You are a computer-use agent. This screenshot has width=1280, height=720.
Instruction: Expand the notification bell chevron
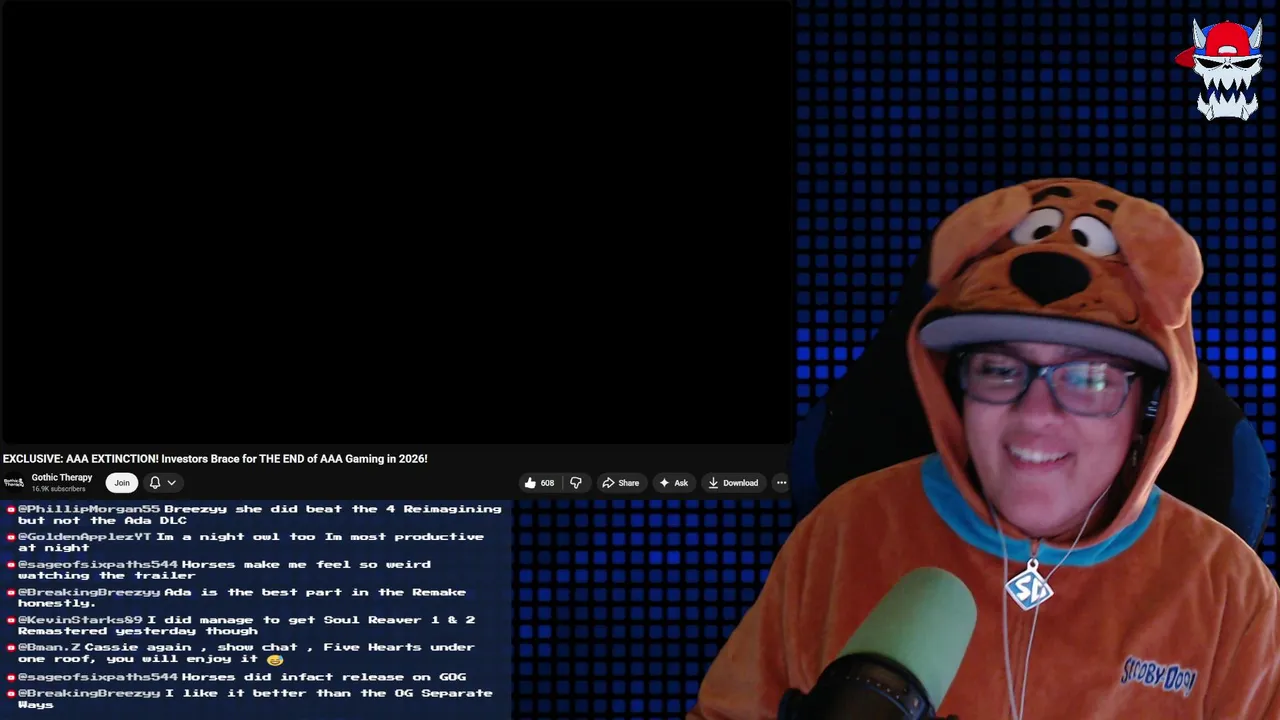point(172,483)
